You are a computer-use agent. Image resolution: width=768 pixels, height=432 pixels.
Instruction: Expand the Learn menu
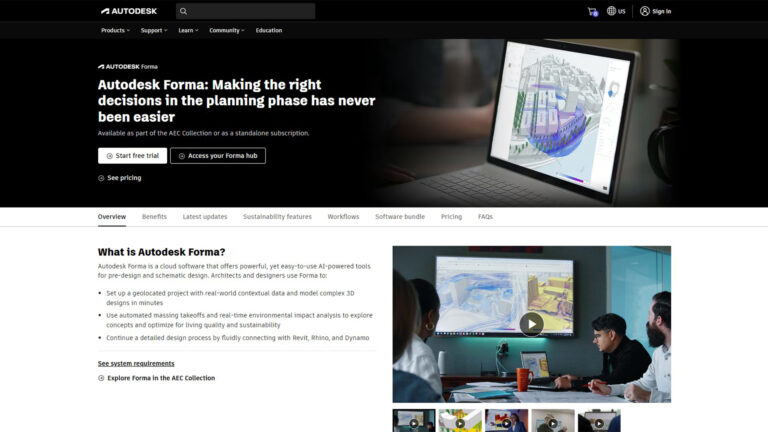pos(188,30)
